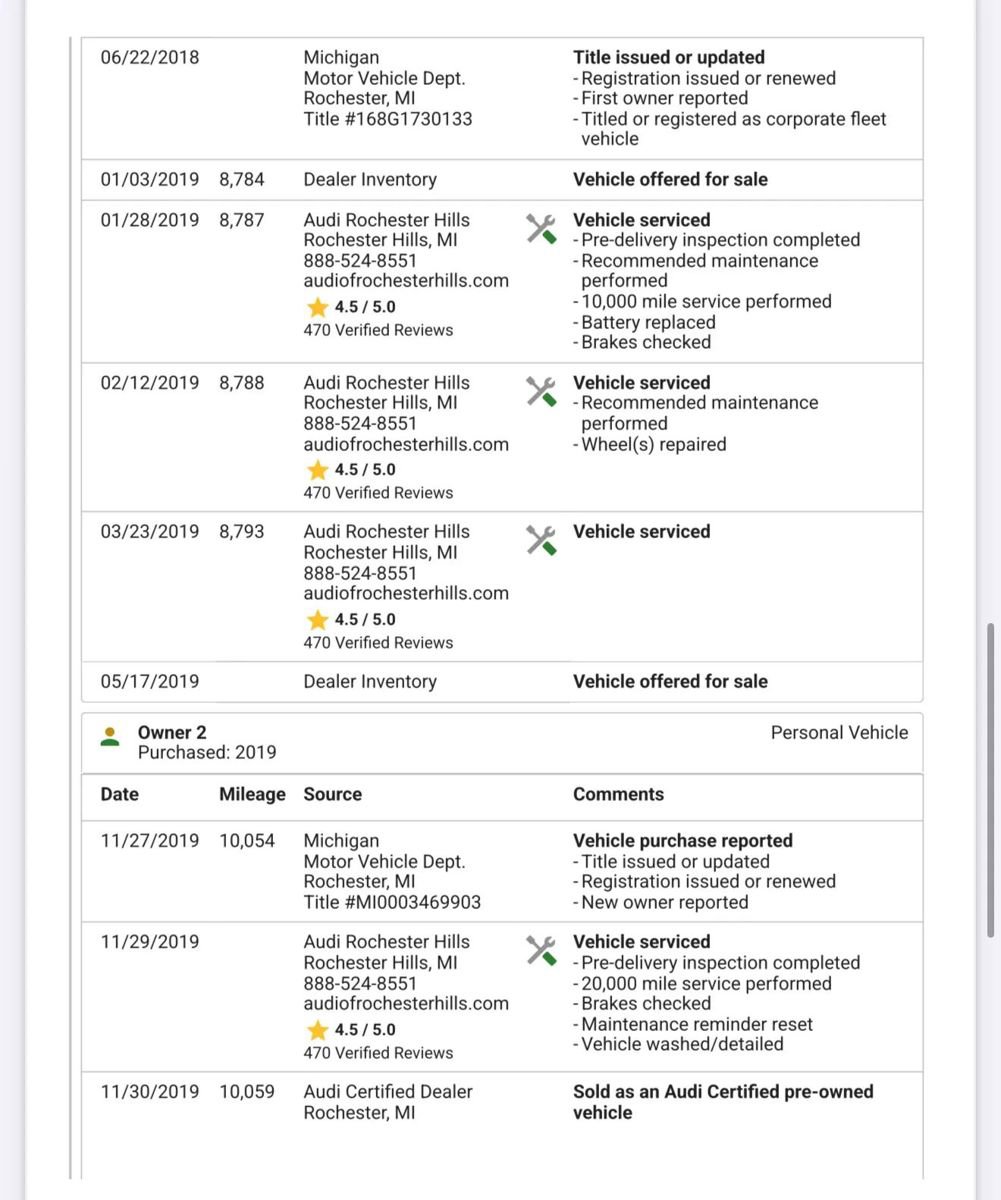Open audiofrochesterhills.com link in 03/23/2019 row

tap(406, 593)
